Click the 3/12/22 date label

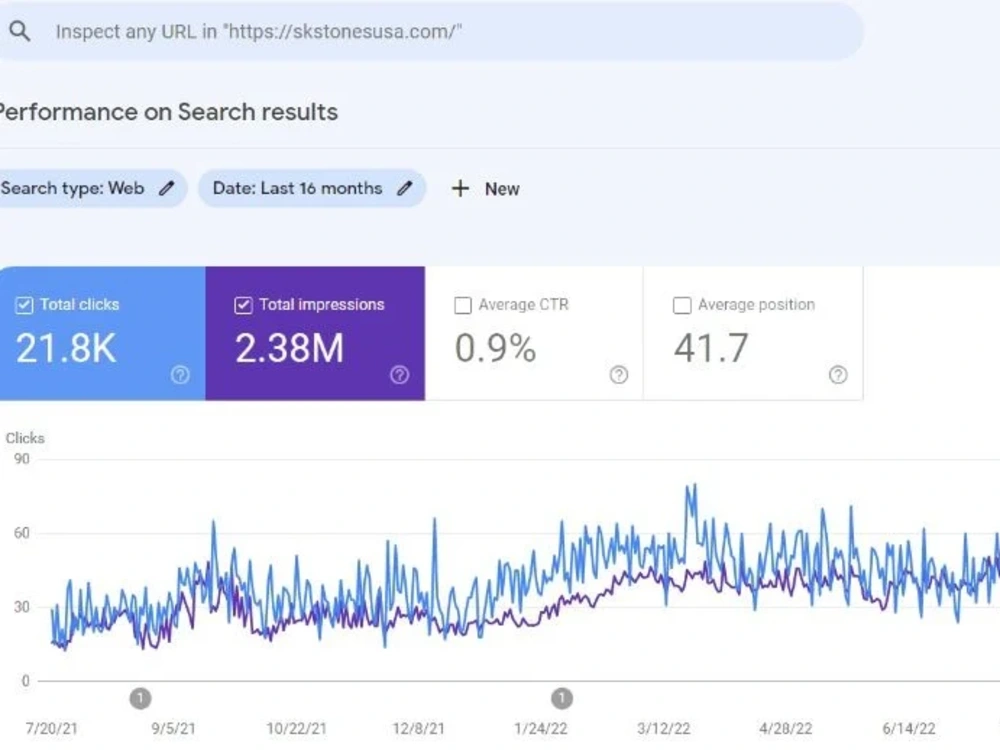(663, 728)
